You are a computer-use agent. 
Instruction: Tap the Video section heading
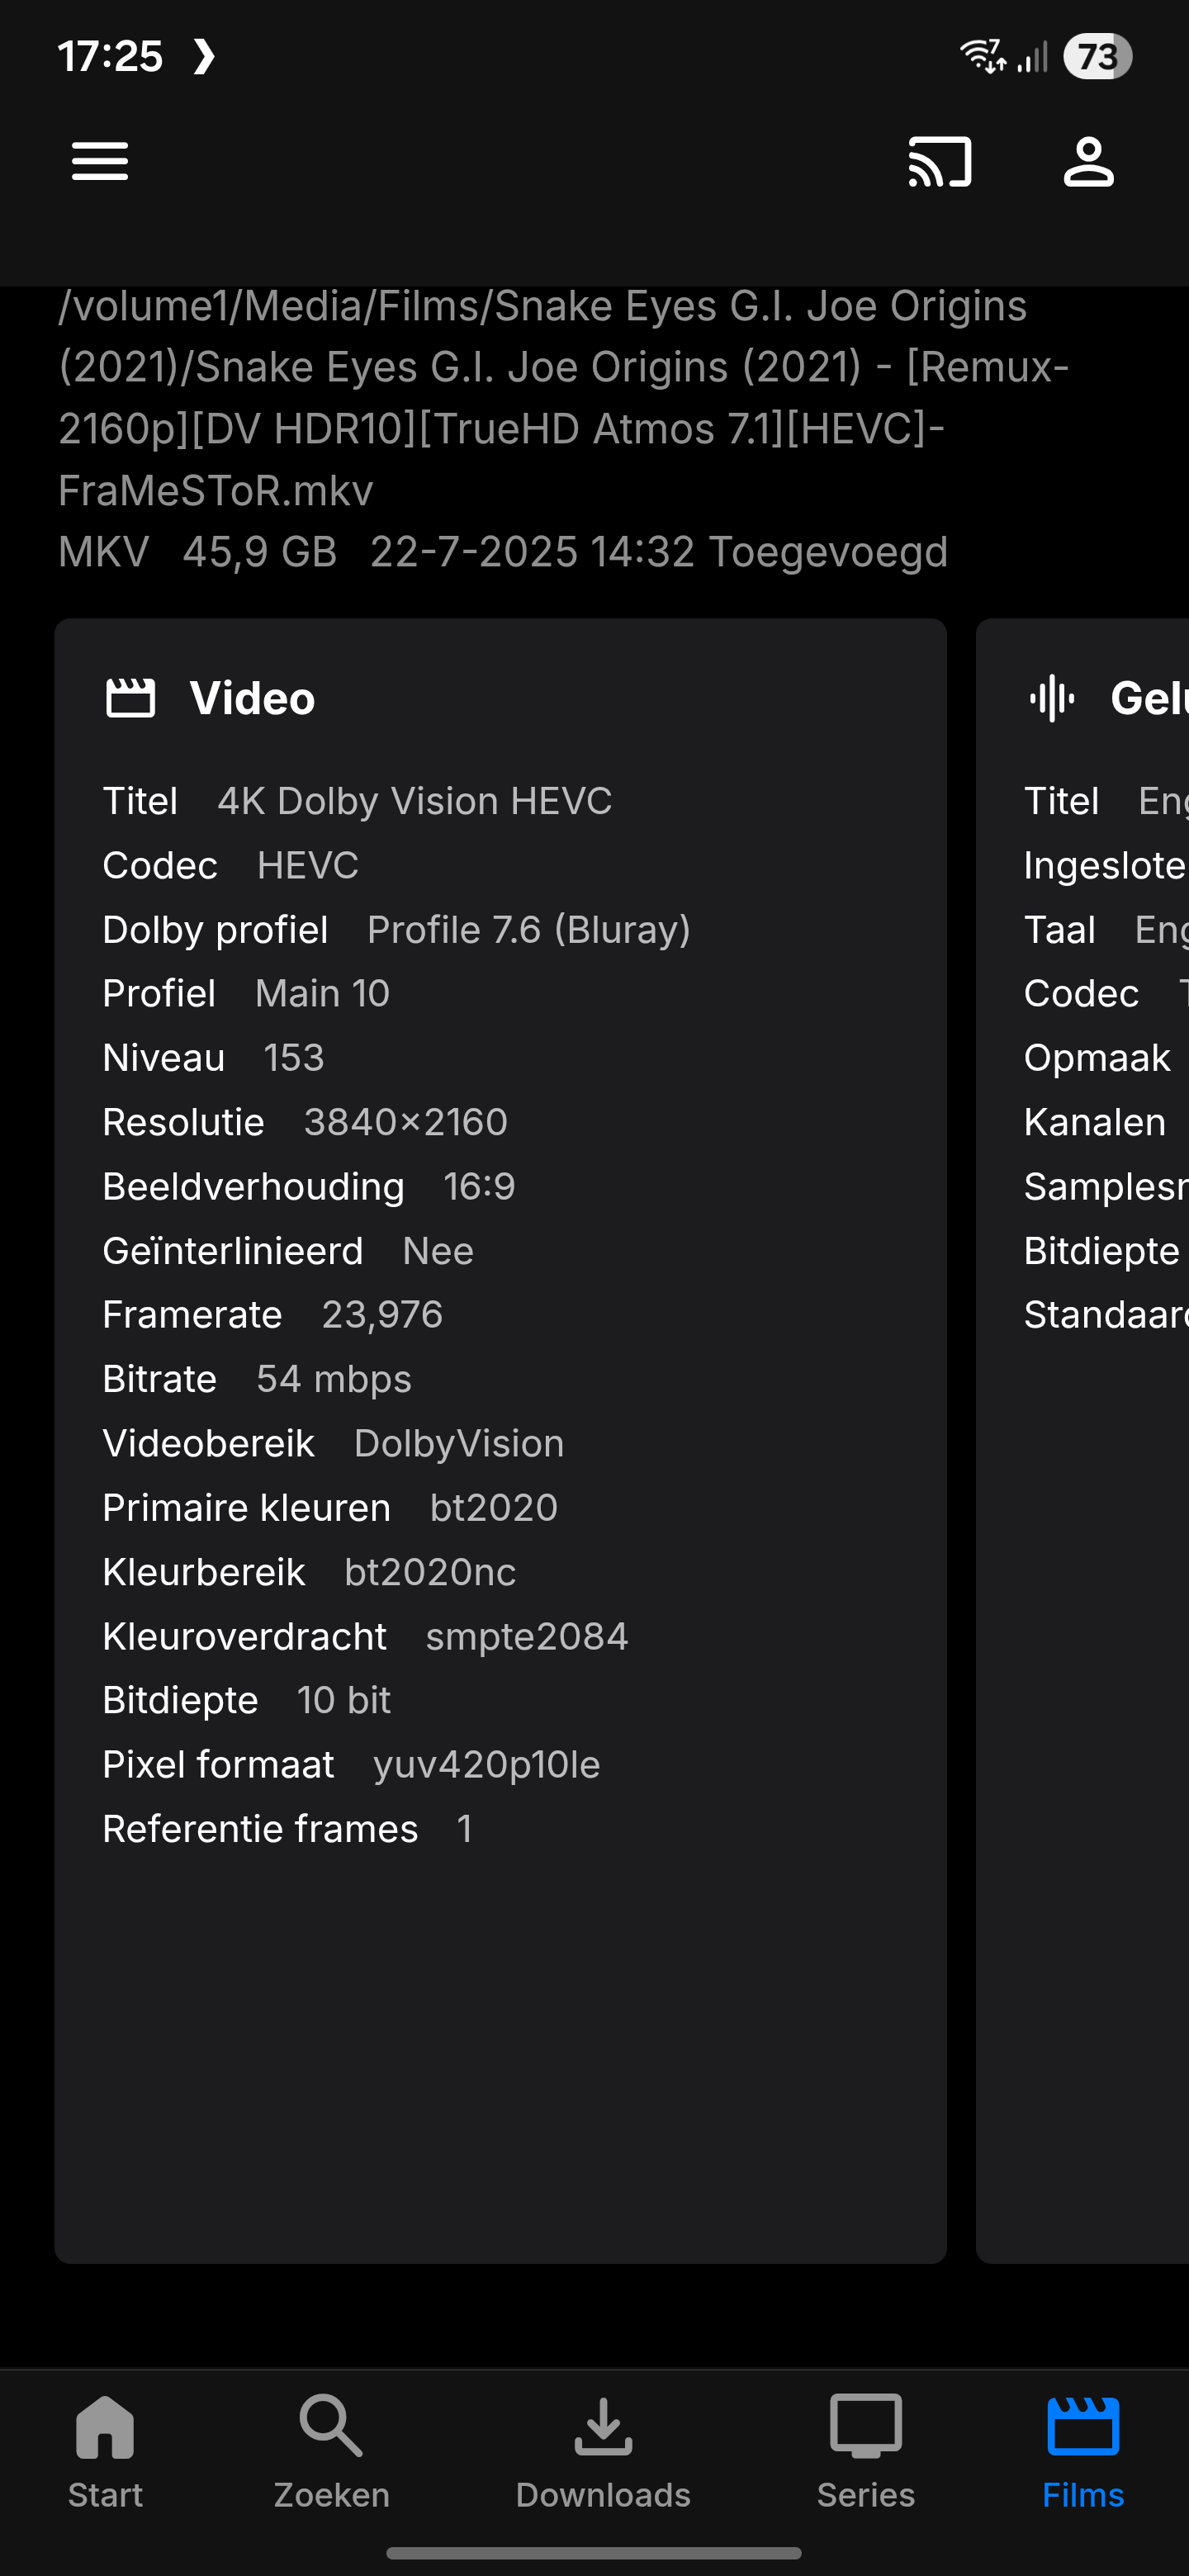point(252,698)
